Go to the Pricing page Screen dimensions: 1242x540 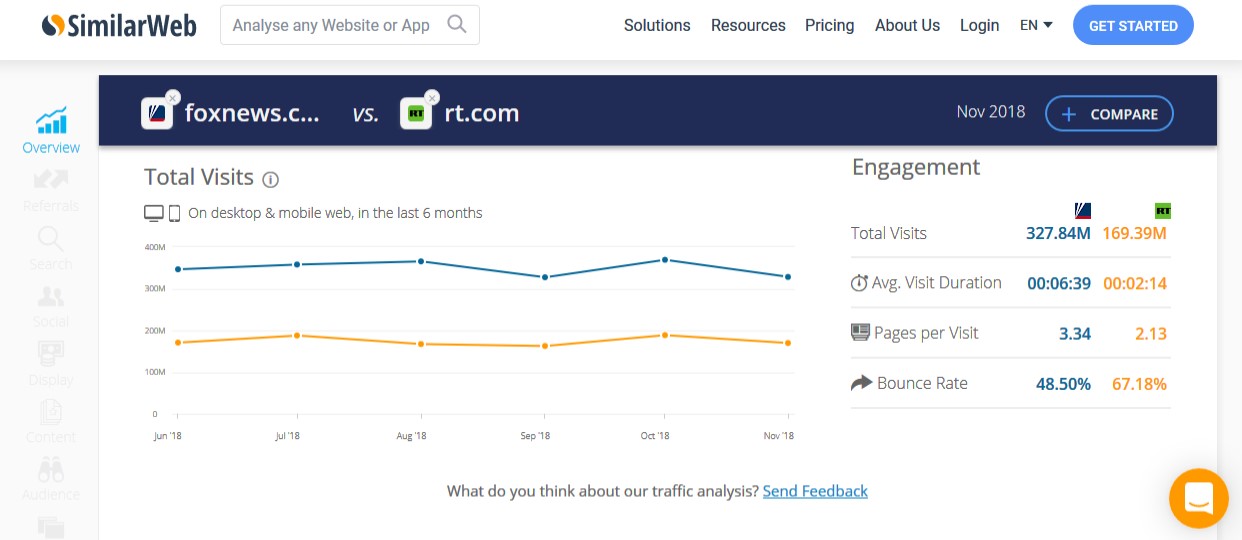830,25
